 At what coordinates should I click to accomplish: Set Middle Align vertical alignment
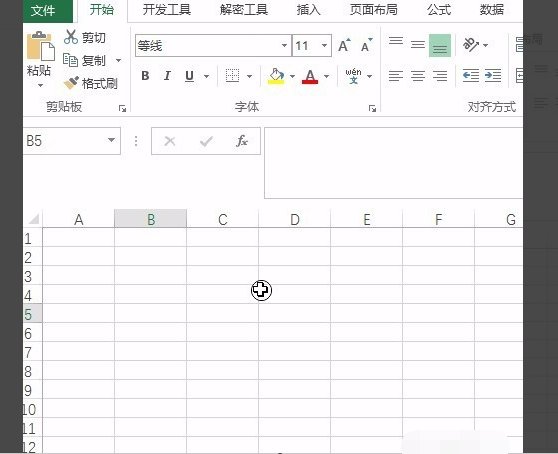(x=418, y=45)
